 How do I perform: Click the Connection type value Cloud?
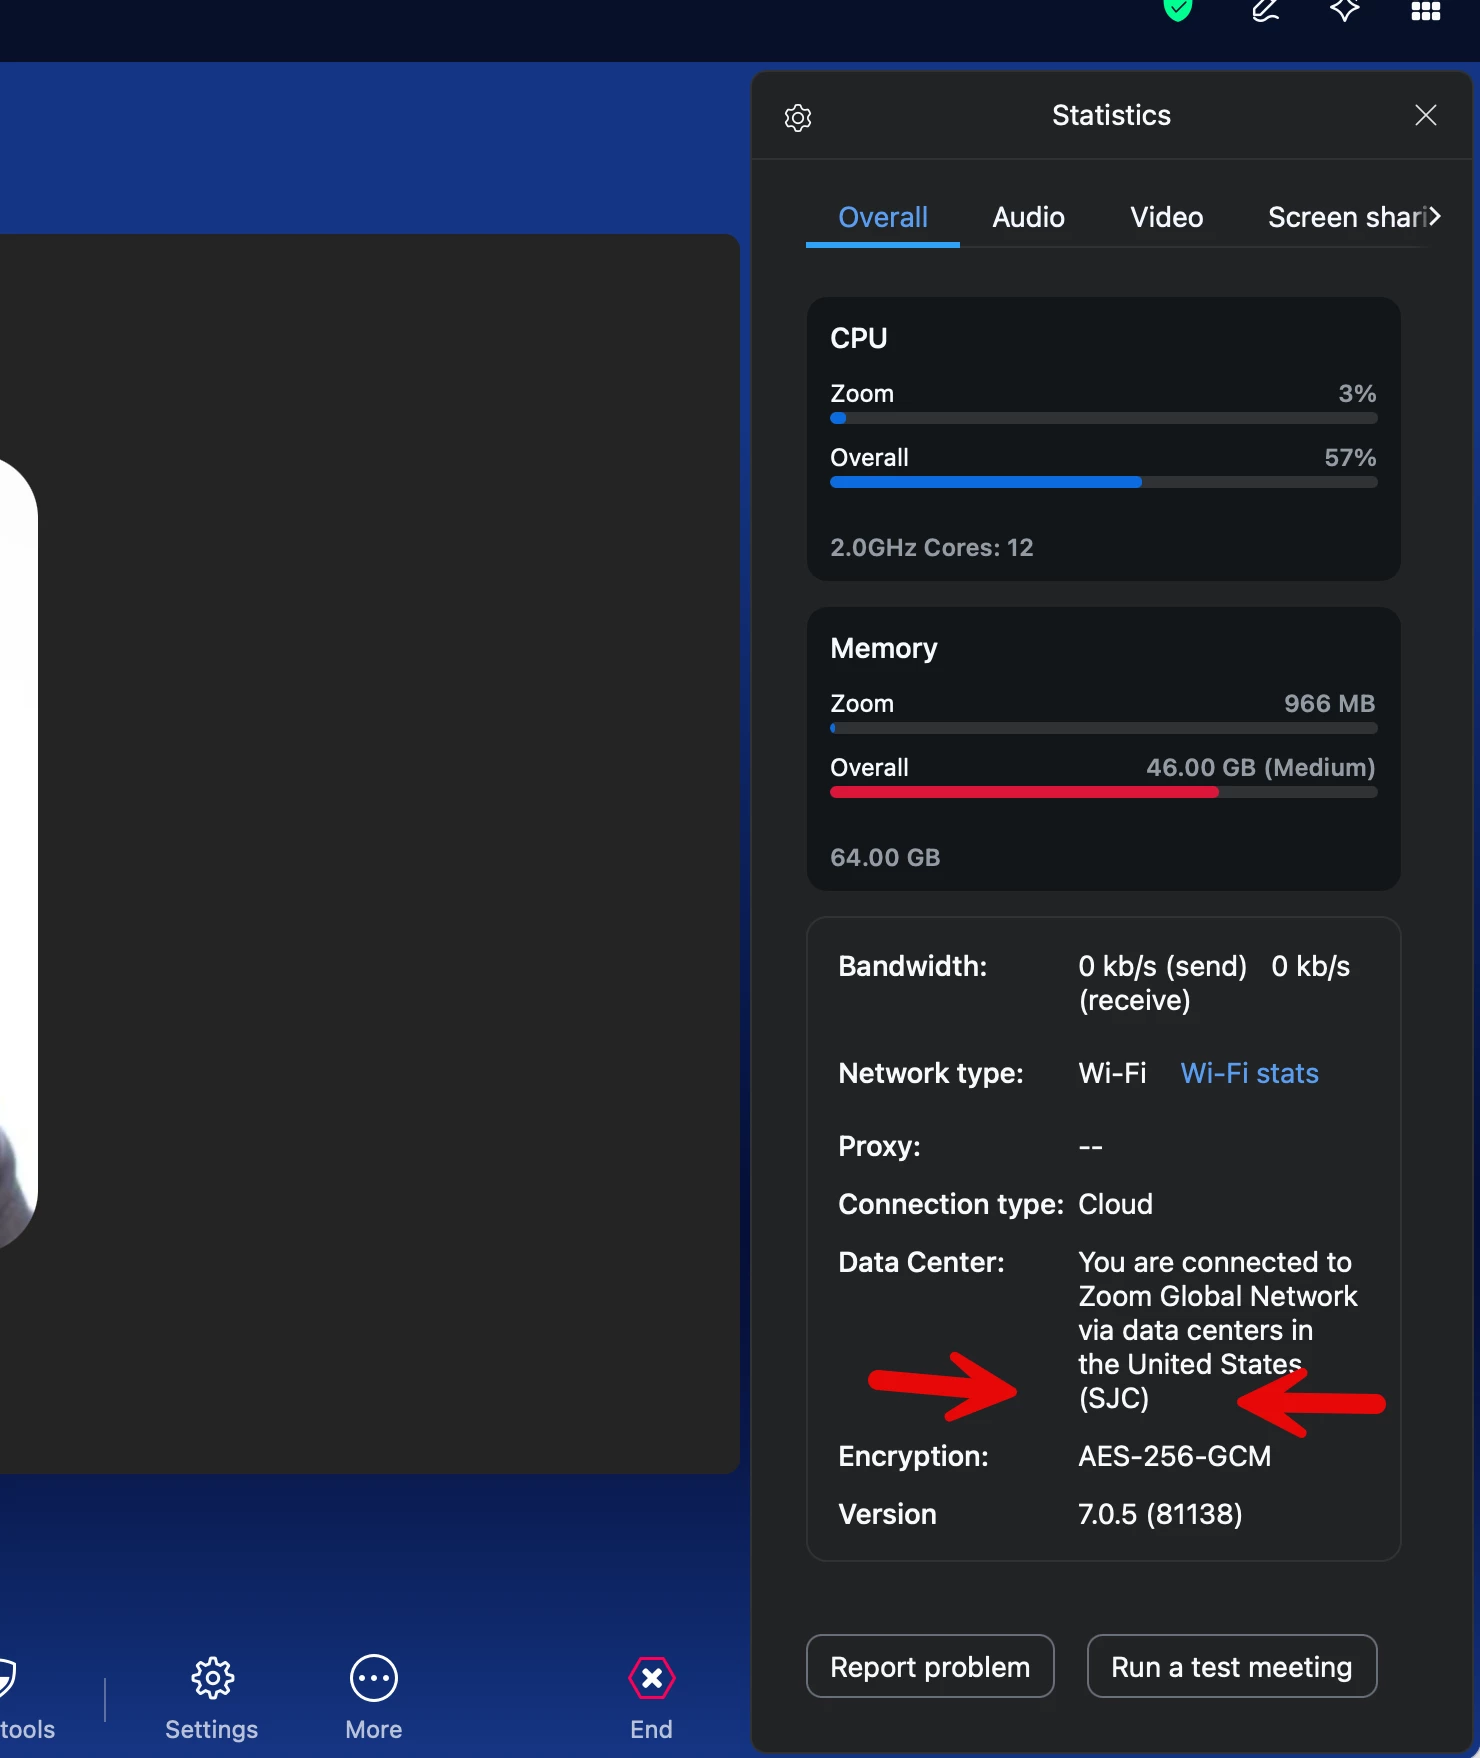[1115, 1204]
